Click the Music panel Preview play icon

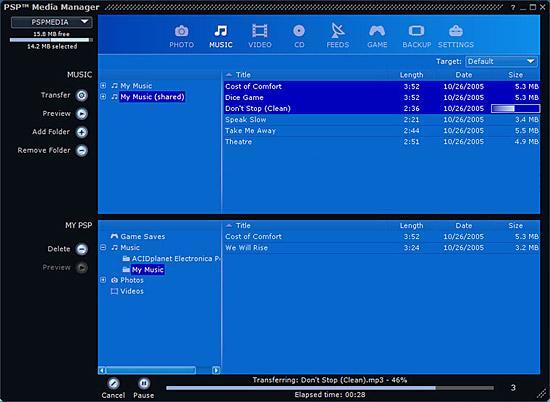[82, 114]
